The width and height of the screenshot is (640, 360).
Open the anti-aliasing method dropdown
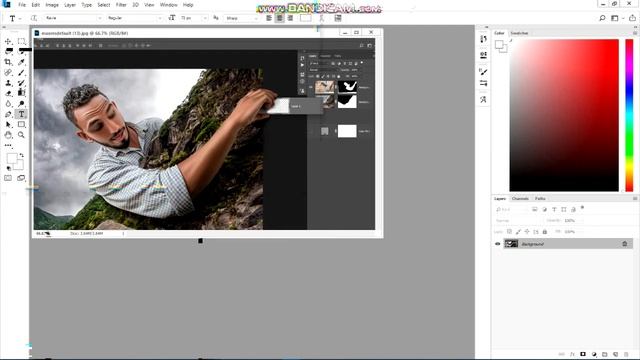click(242, 18)
